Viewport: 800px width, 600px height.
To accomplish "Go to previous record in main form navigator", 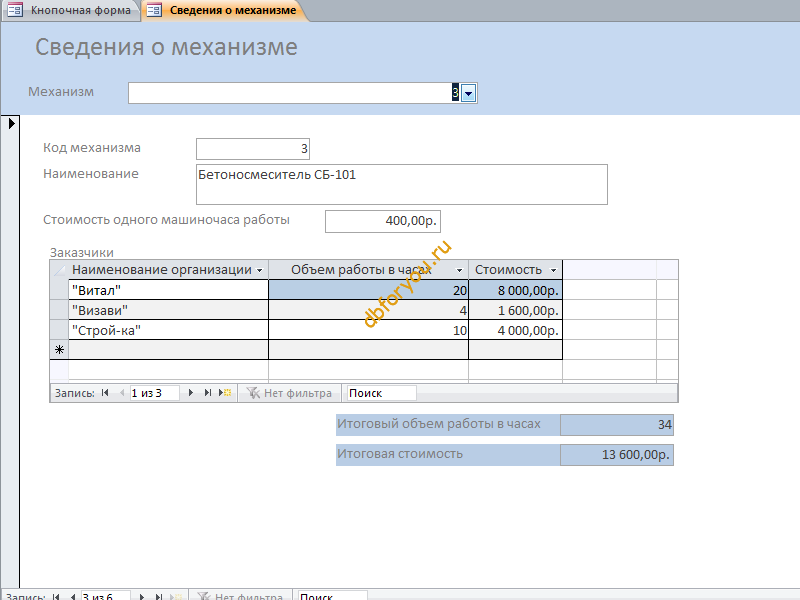I will (73, 596).
